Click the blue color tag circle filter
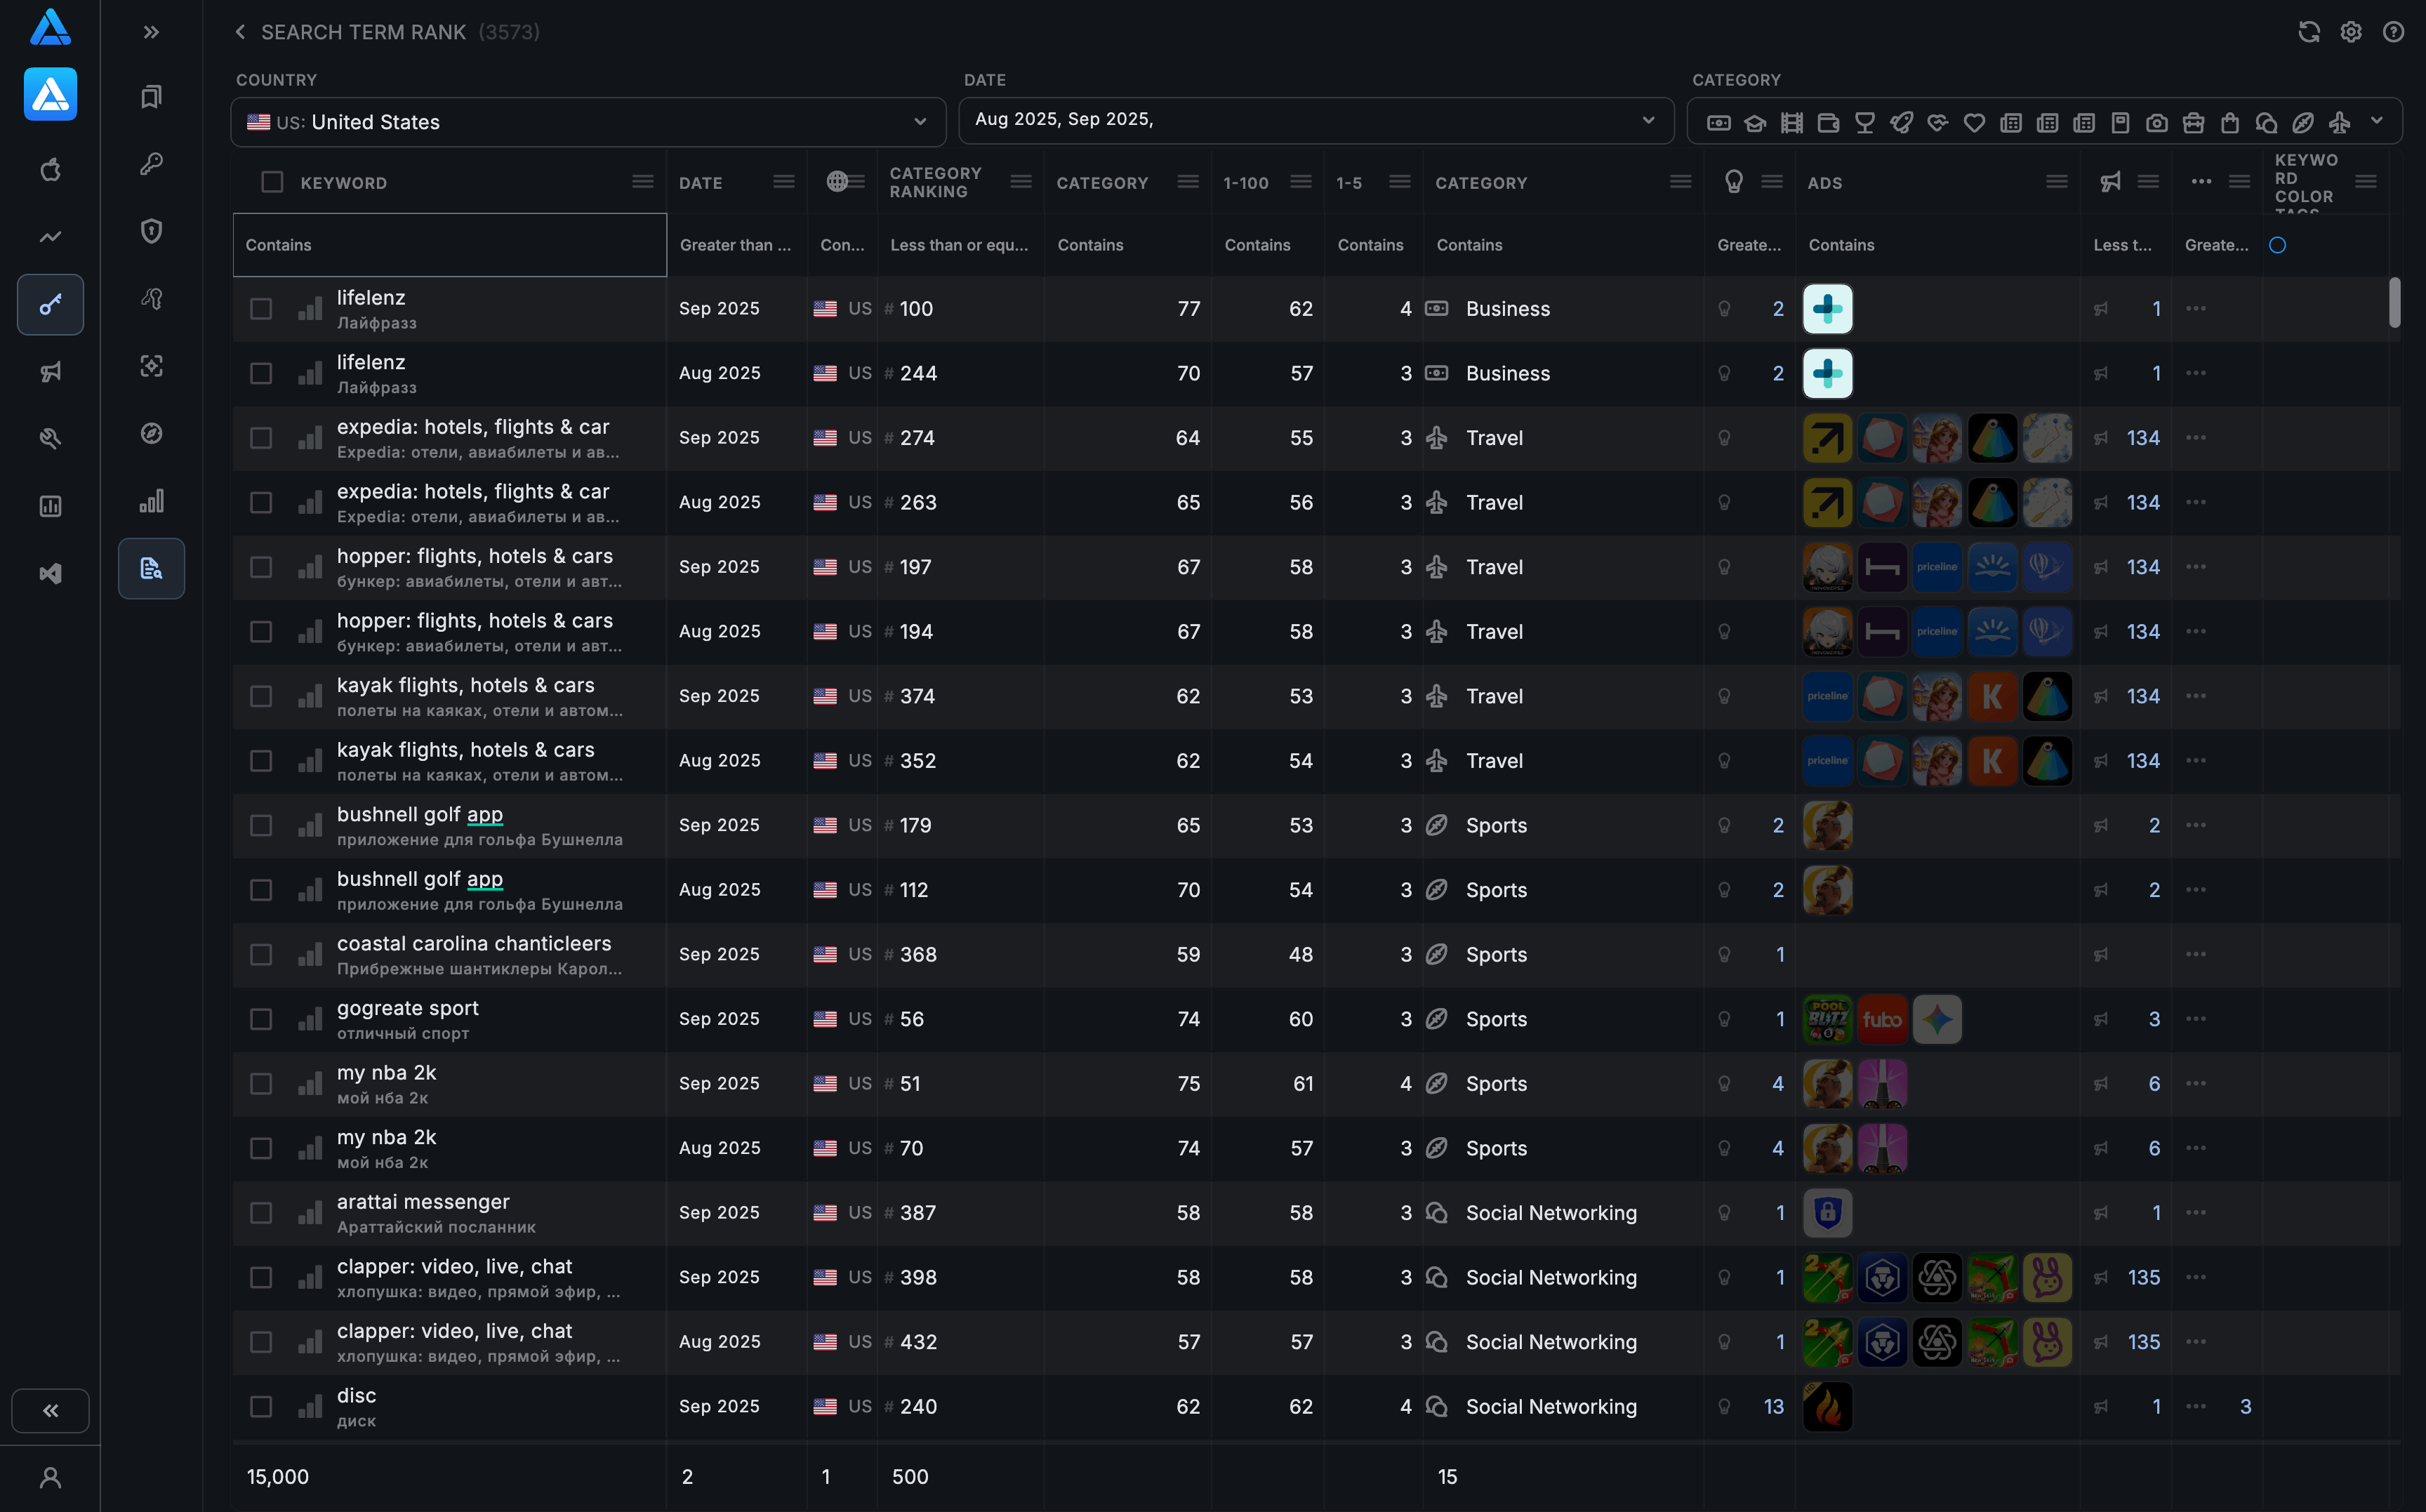Image resolution: width=2426 pixels, height=1512 pixels. point(2277,245)
